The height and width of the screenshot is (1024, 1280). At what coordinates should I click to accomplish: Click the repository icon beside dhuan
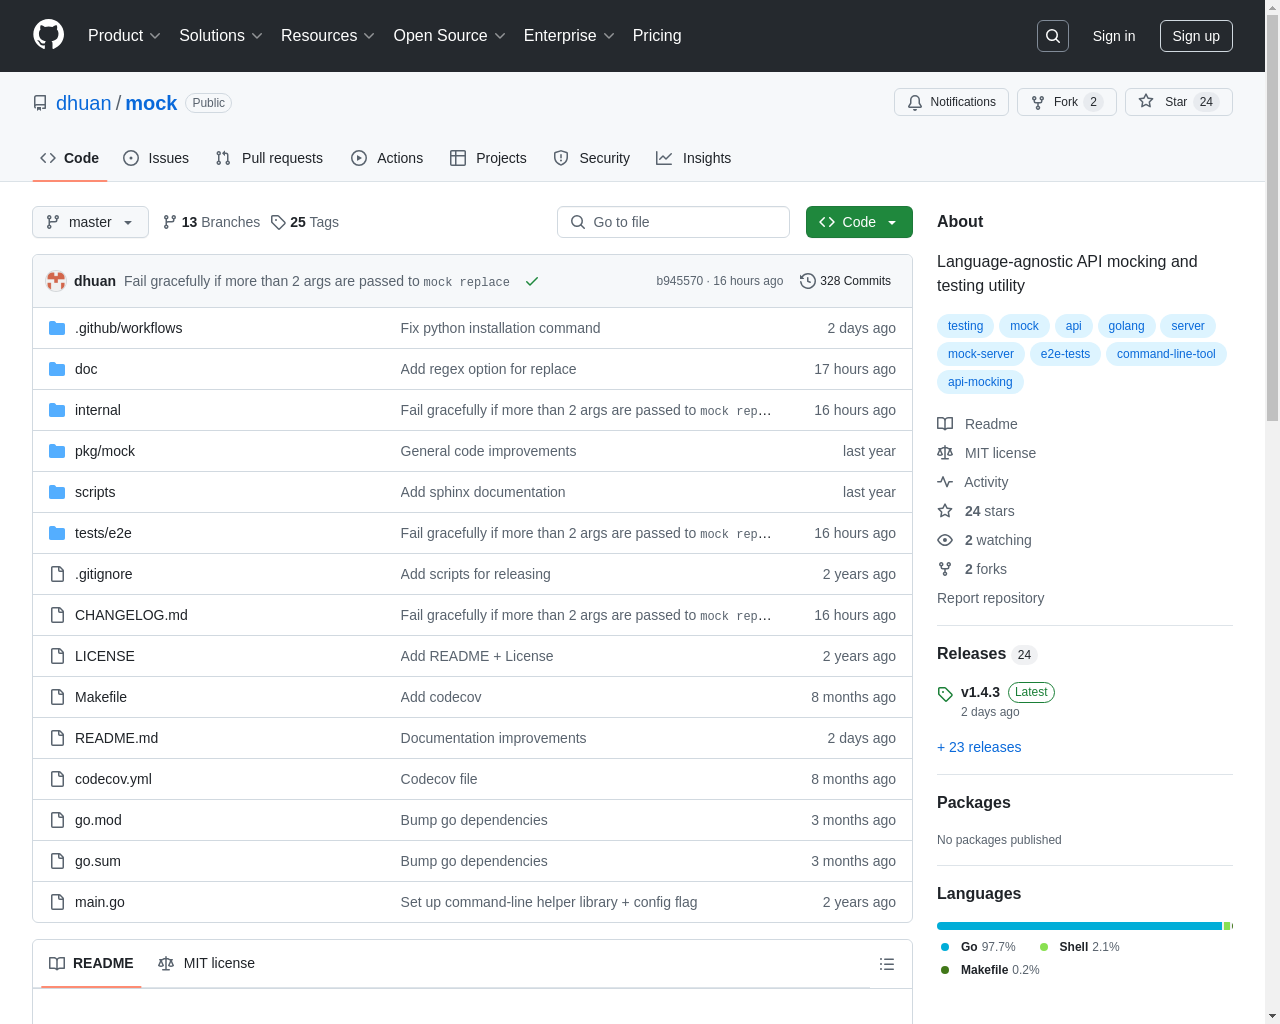point(40,103)
